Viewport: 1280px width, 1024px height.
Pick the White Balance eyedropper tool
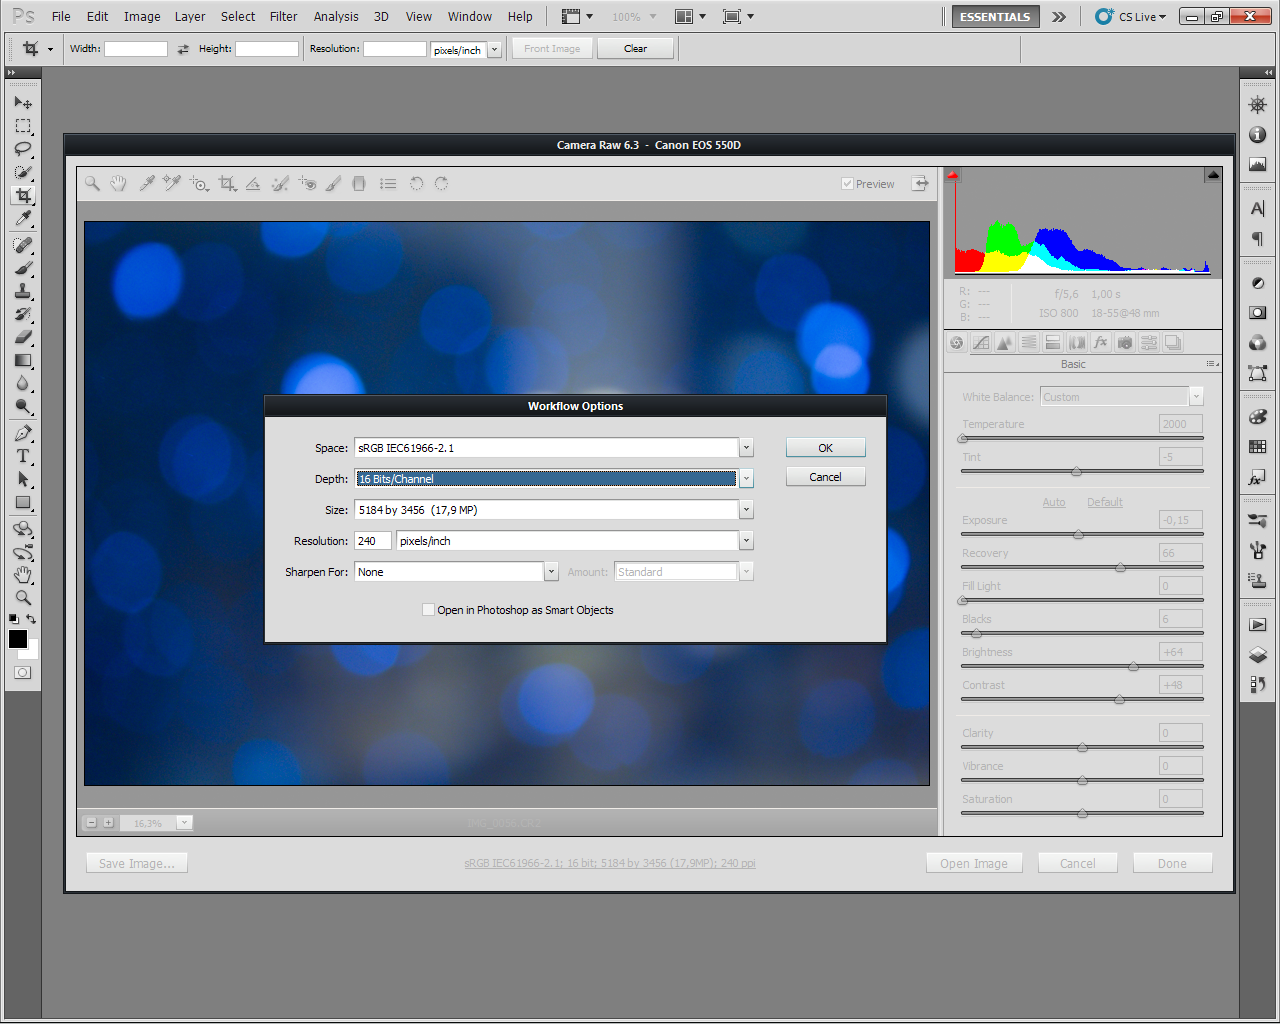click(x=146, y=183)
